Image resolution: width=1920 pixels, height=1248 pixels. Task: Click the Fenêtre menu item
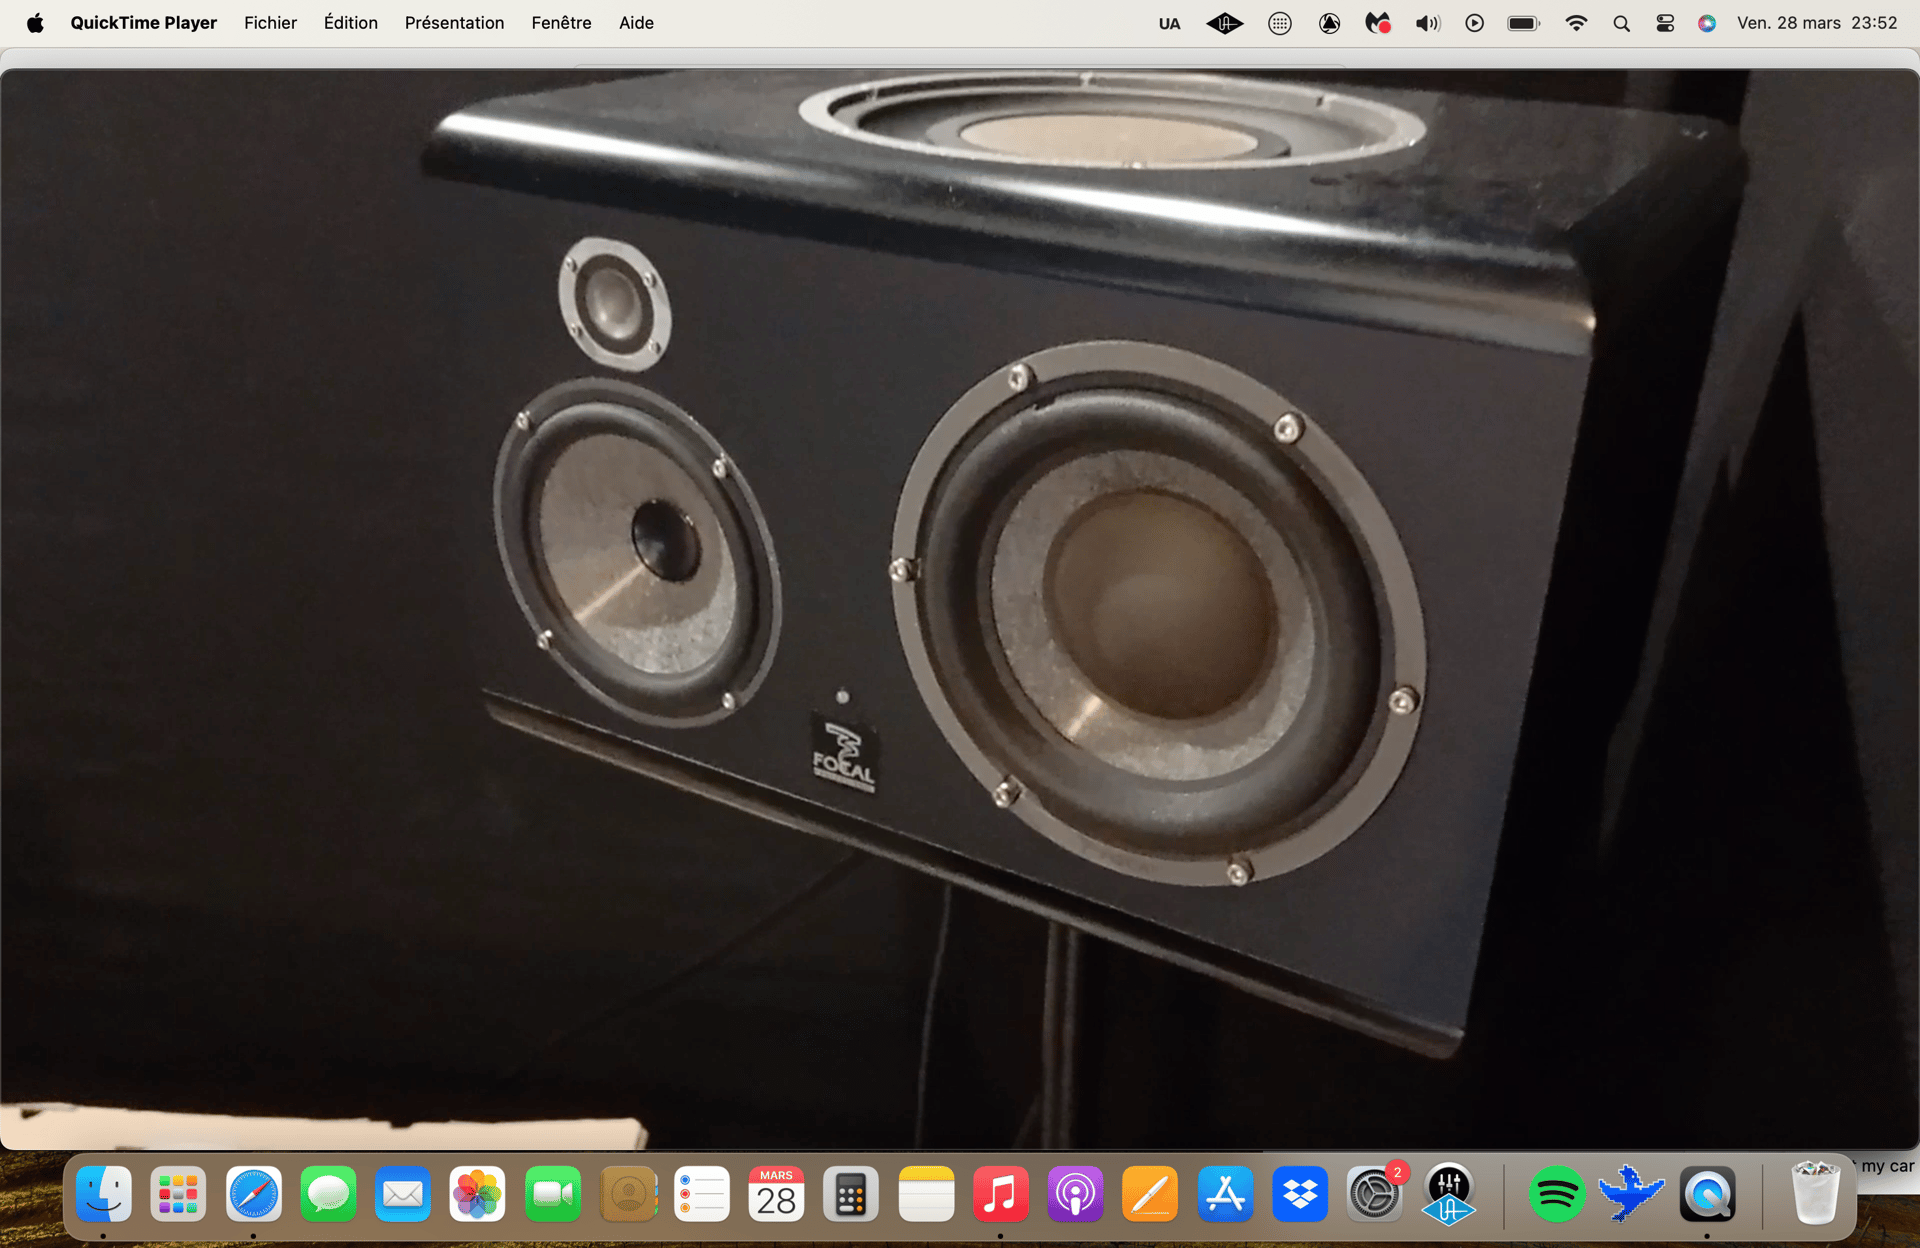pos(561,23)
